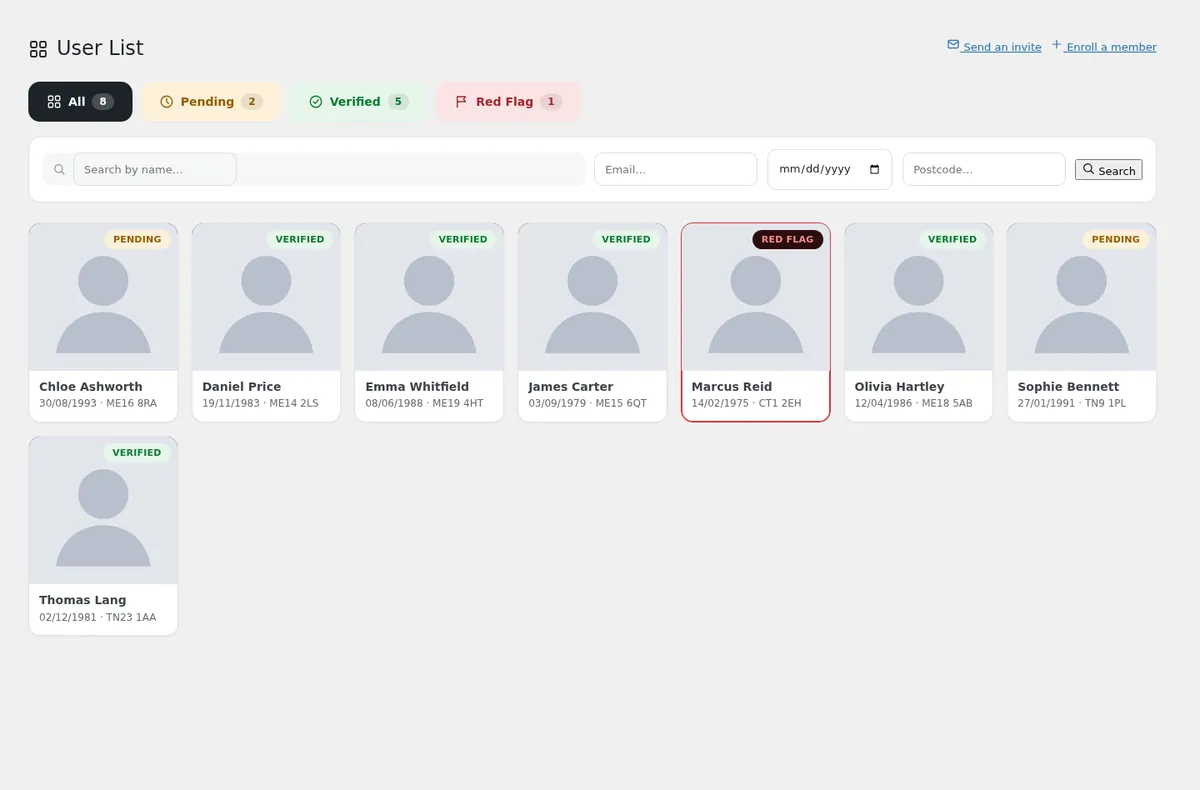Focus the Search by name field
Image resolution: width=1200 pixels, height=790 pixels.
(x=155, y=170)
